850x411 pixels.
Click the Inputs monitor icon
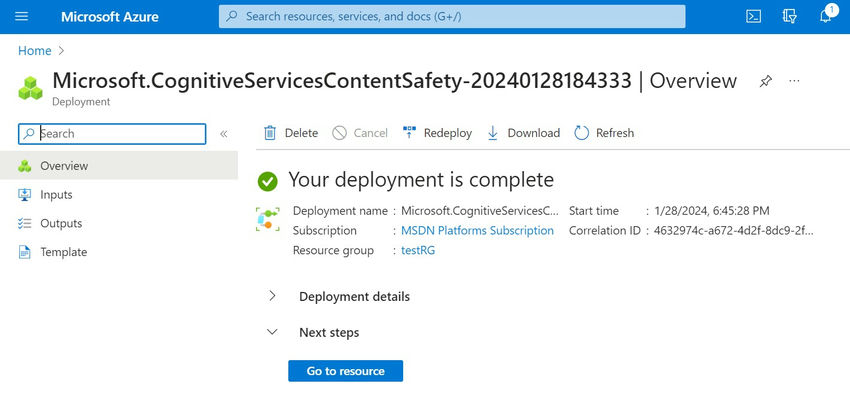(x=24, y=194)
